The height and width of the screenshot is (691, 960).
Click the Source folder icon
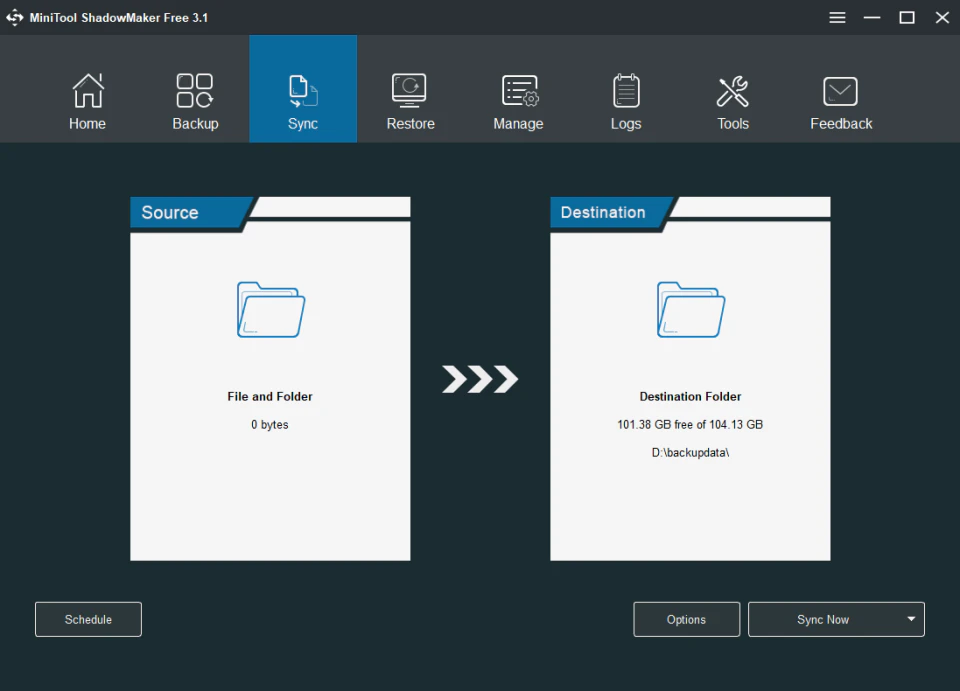(x=269, y=310)
